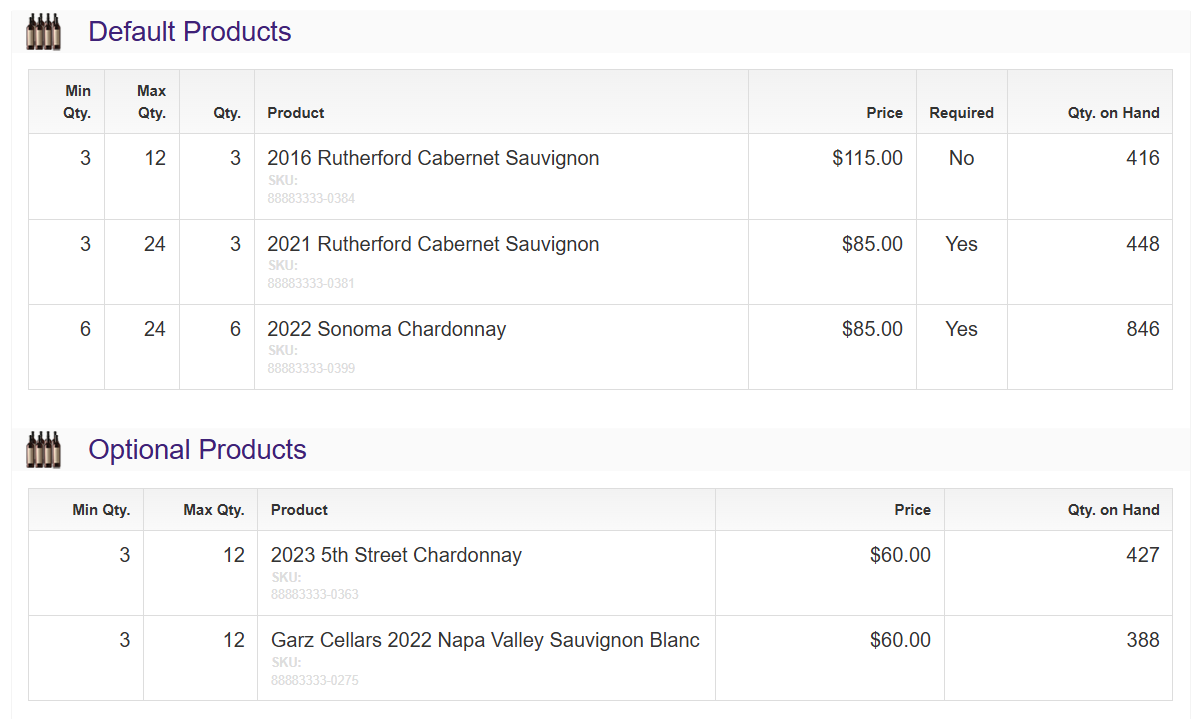Click the Required column header
Image resolution: width=1202 pixels, height=719 pixels.
pos(961,113)
